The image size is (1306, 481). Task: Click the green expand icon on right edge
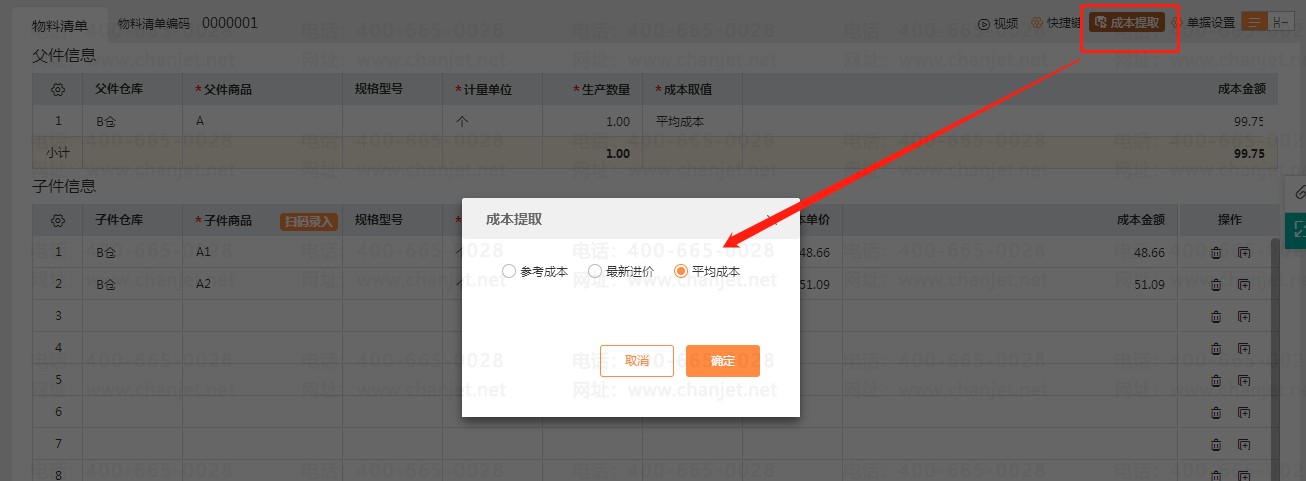point(1297,229)
